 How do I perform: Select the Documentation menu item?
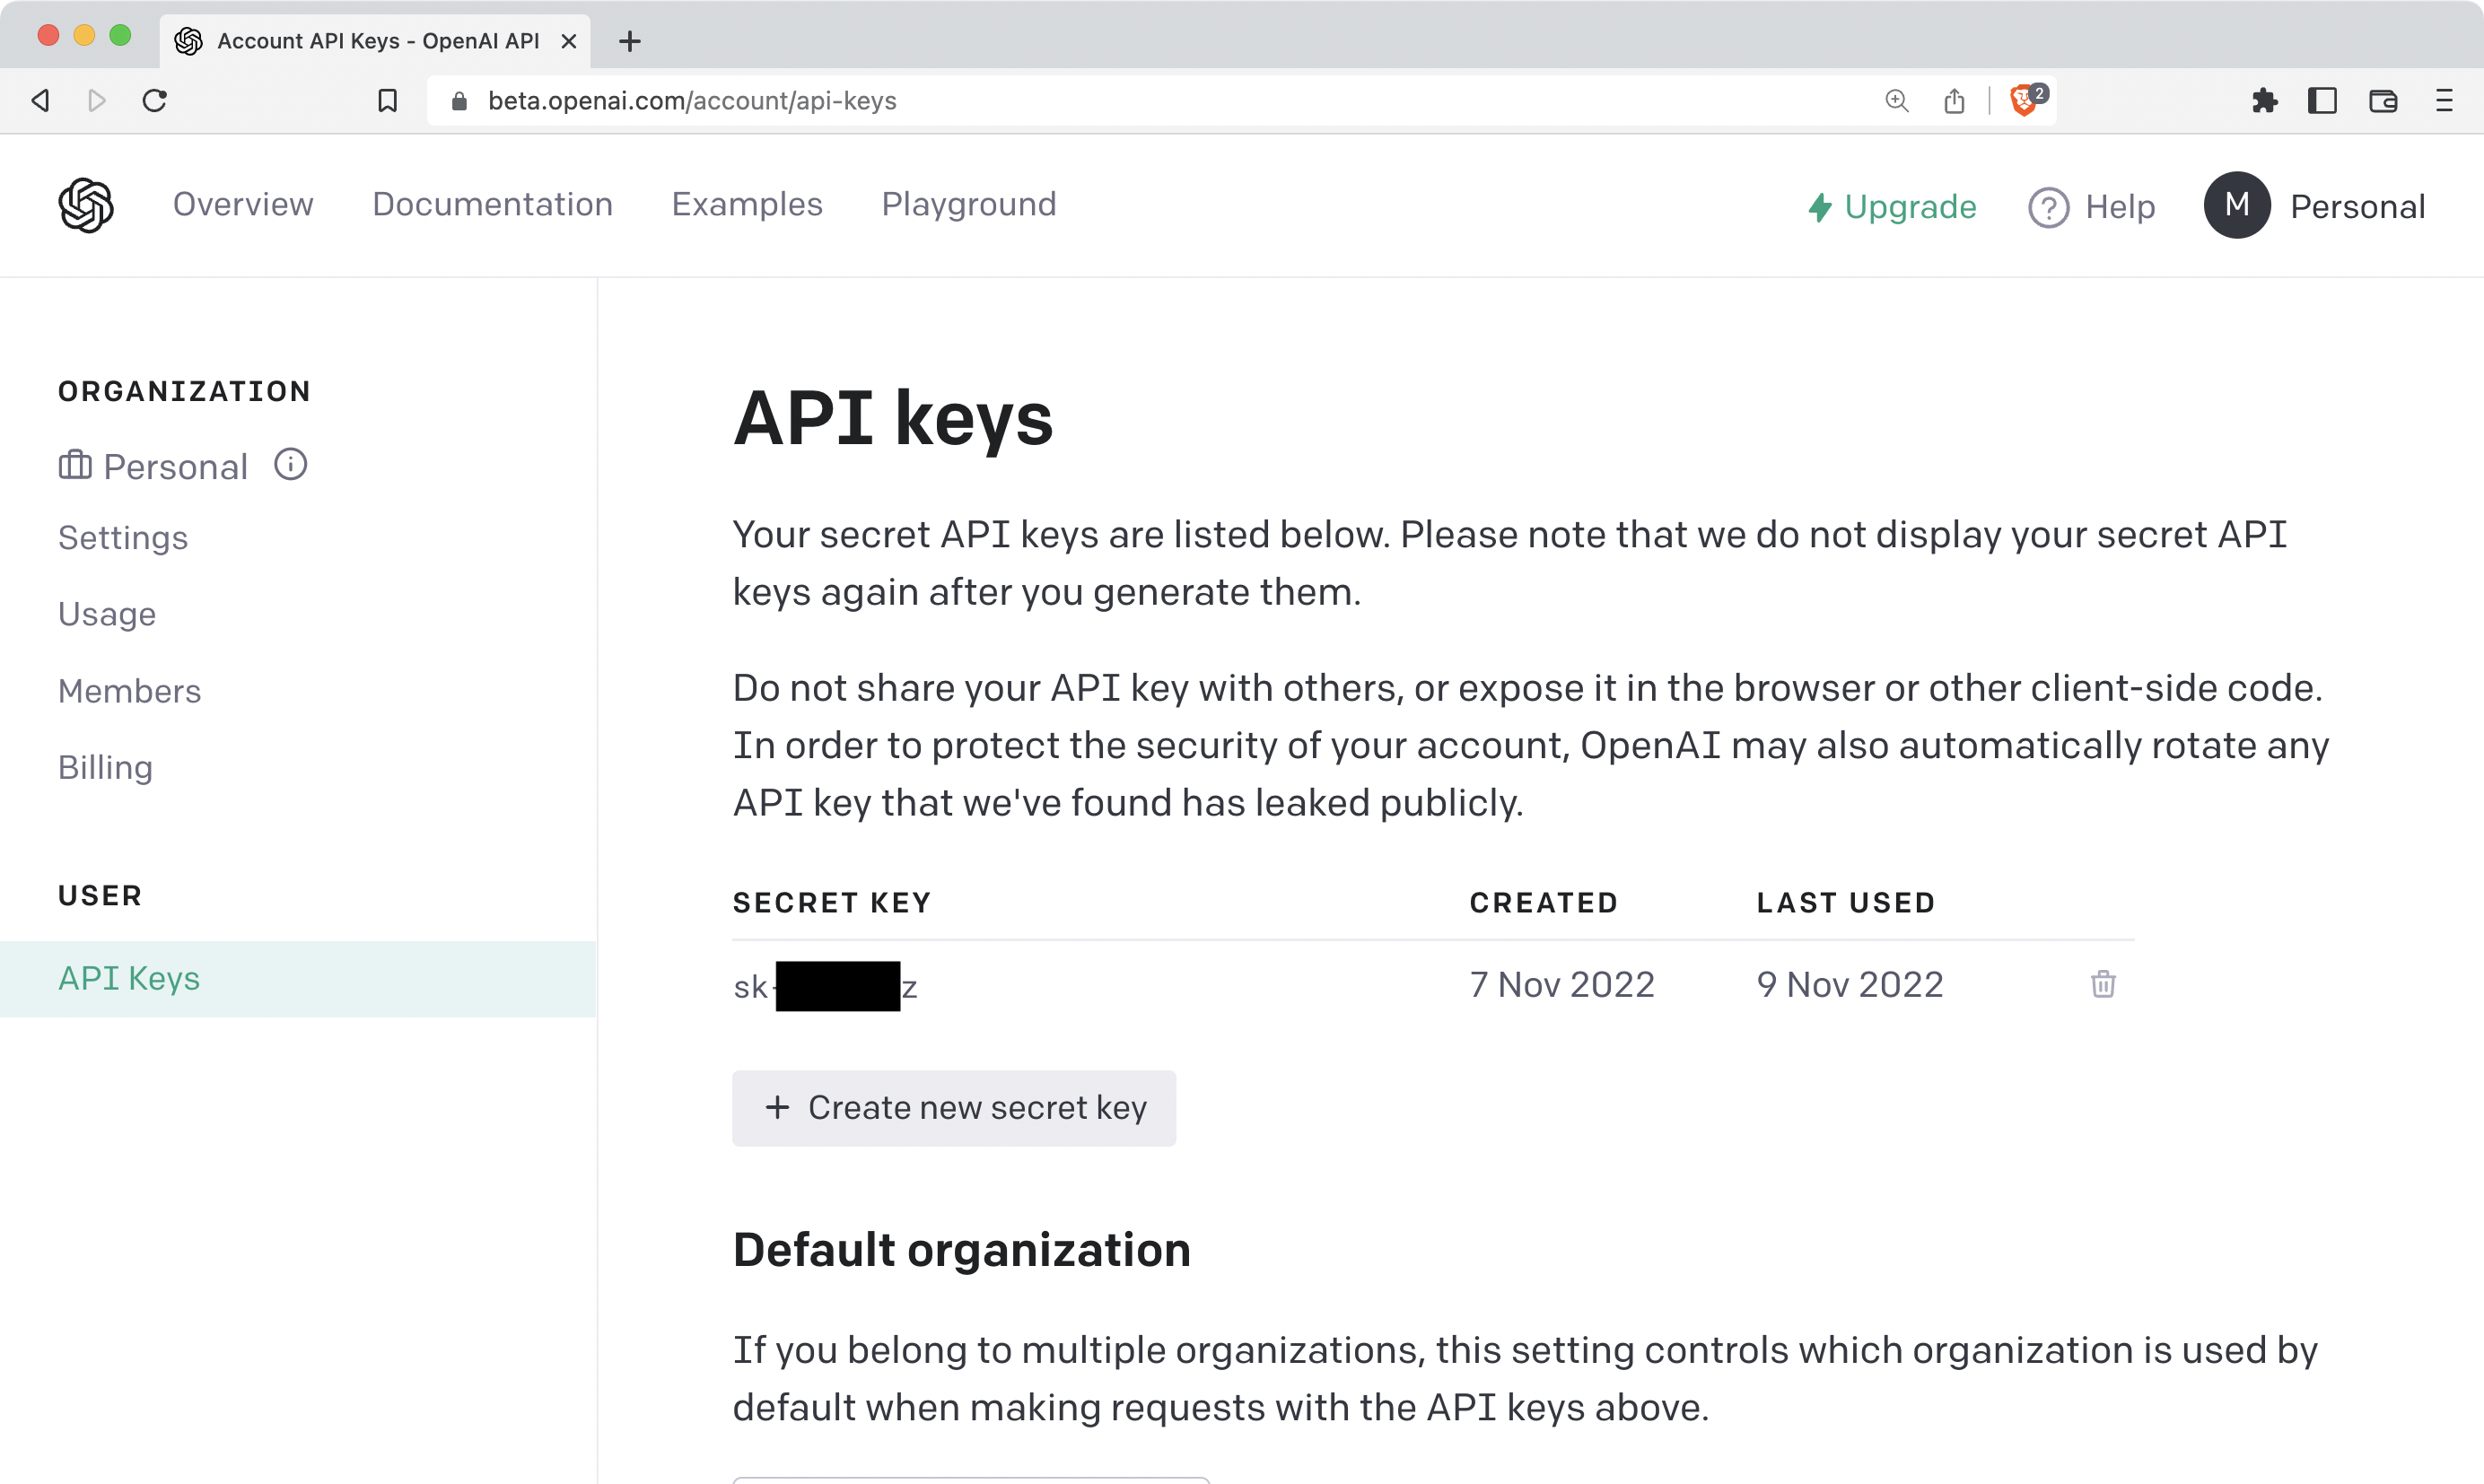493,203
